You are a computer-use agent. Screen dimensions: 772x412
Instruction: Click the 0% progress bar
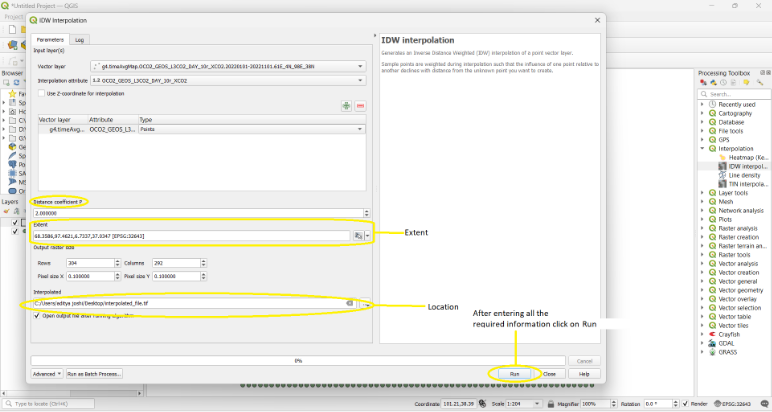point(298,360)
